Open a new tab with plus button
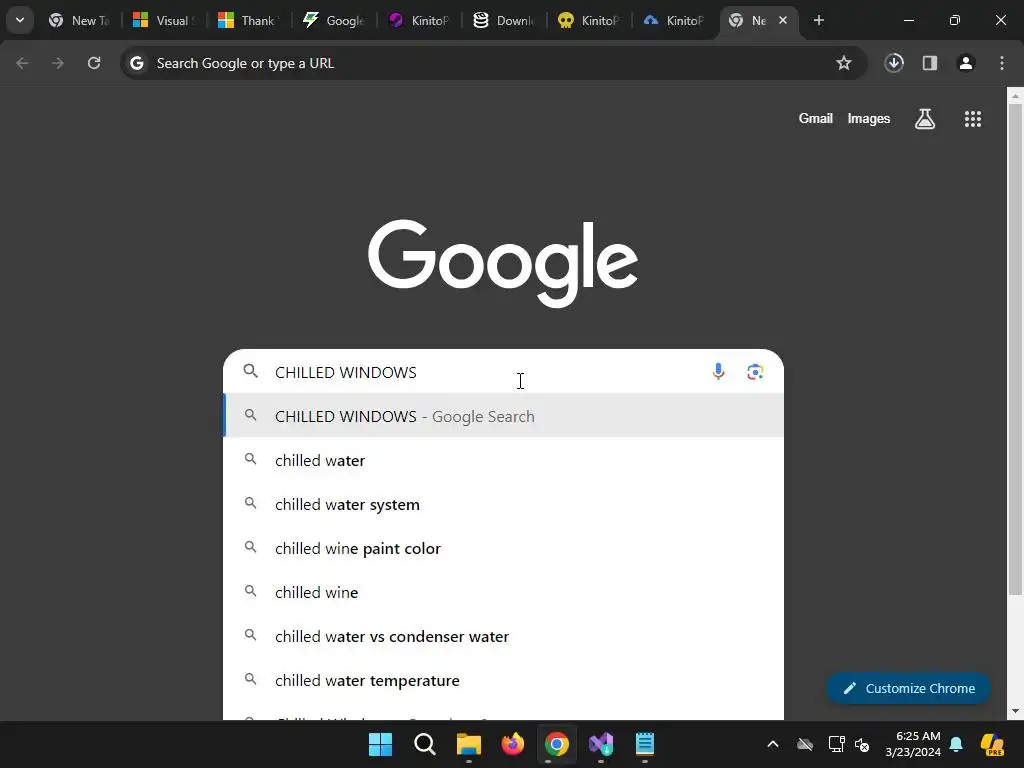1024x768 pixels. 818,20
